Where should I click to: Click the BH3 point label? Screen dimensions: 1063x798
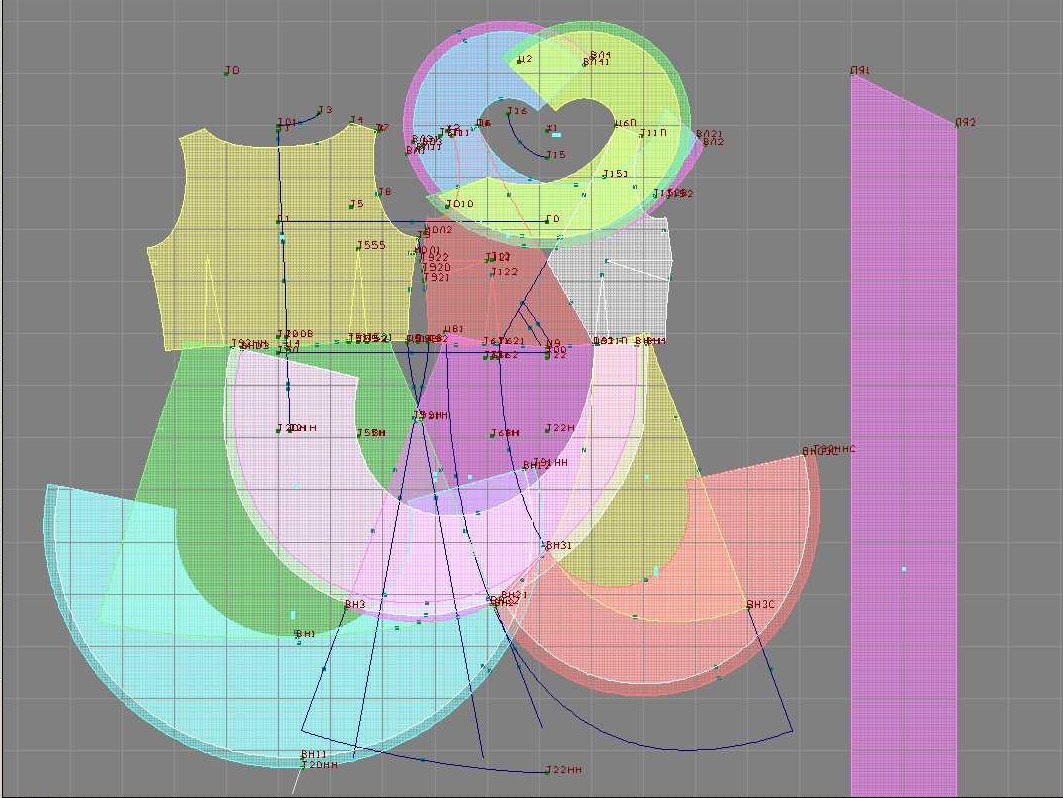pyautogui.click(x=347, y=605)
